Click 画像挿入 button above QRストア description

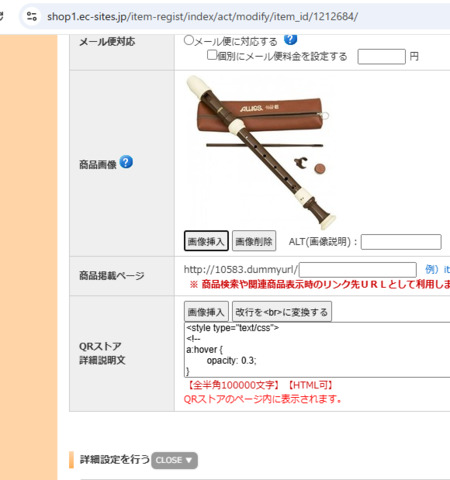point(206,312)
